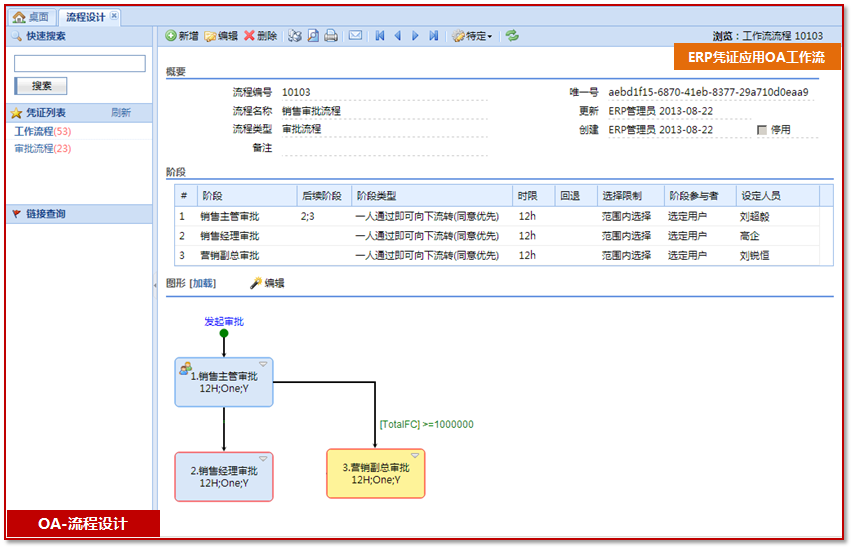Click the wand 编辑 graph button

click(x=267, y=283)
